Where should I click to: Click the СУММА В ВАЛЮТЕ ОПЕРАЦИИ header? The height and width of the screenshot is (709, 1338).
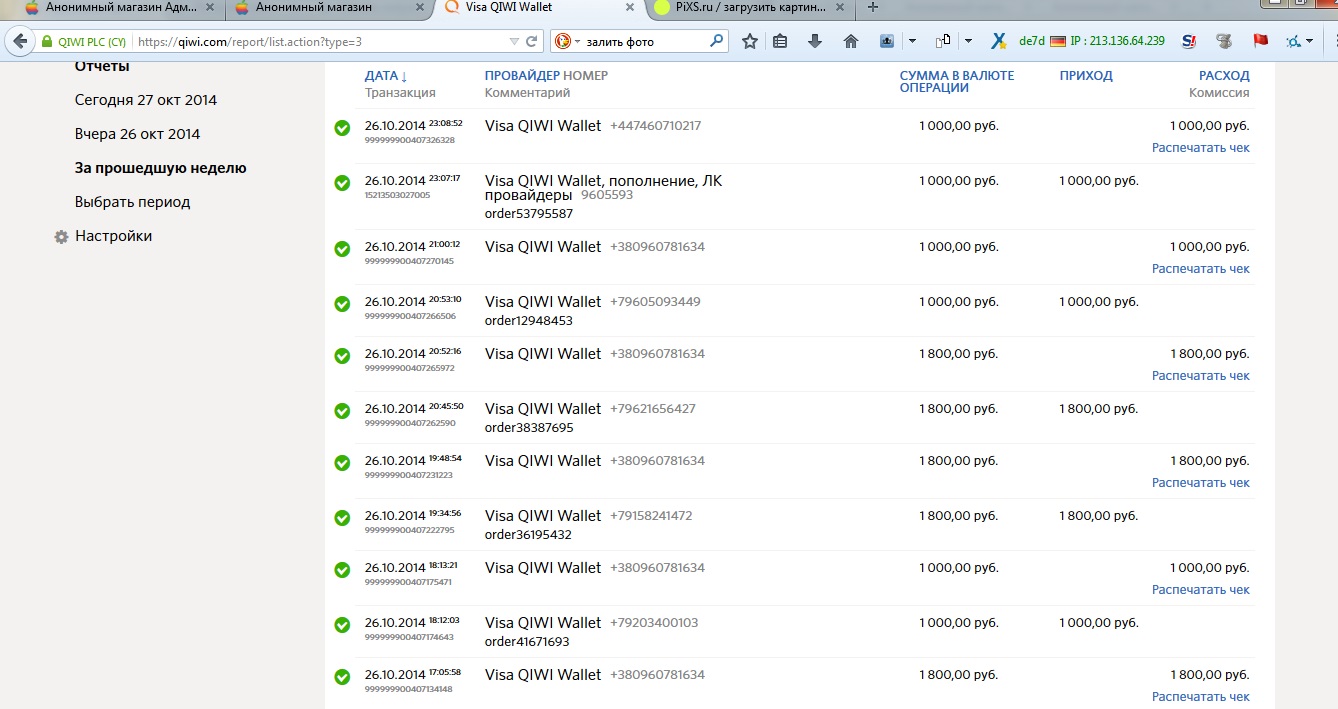tap(957, 82)
